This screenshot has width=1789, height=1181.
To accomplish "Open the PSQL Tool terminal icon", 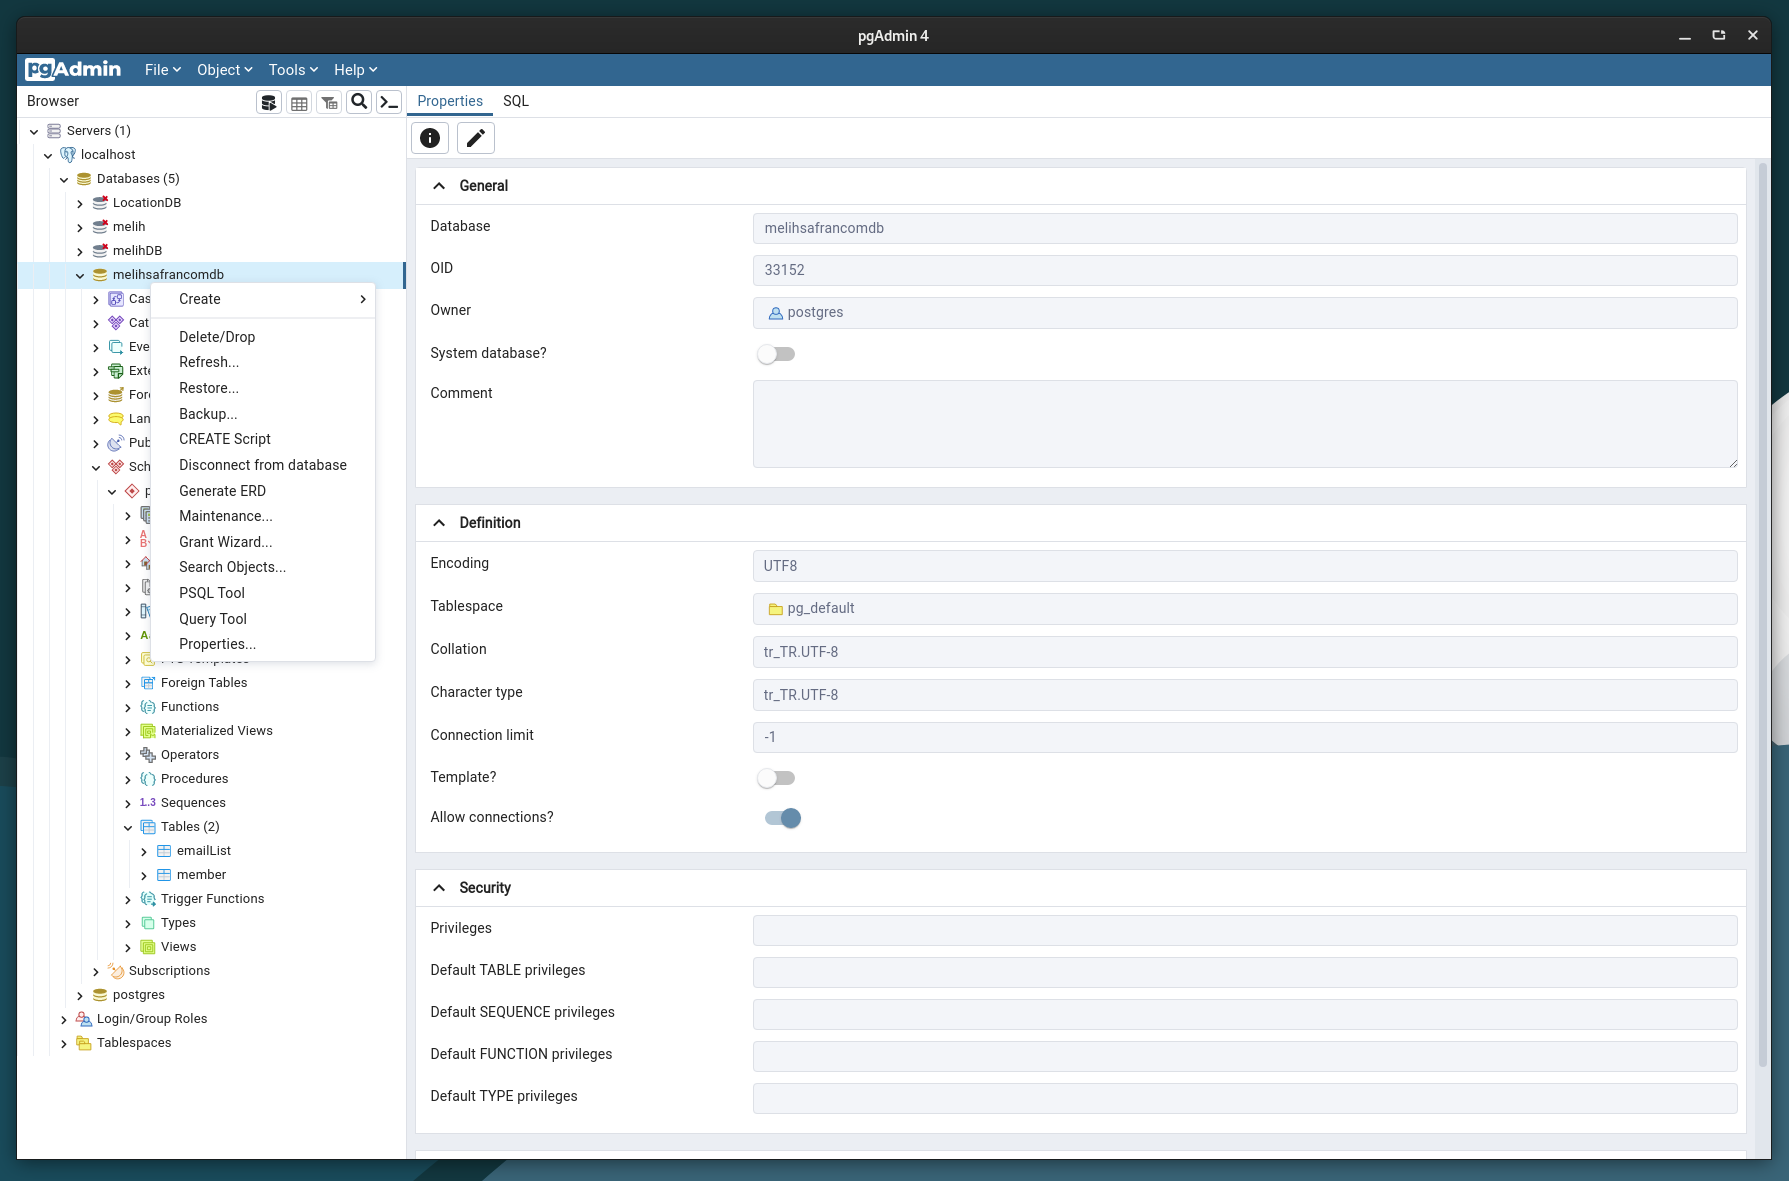I will tap(389, 102).
